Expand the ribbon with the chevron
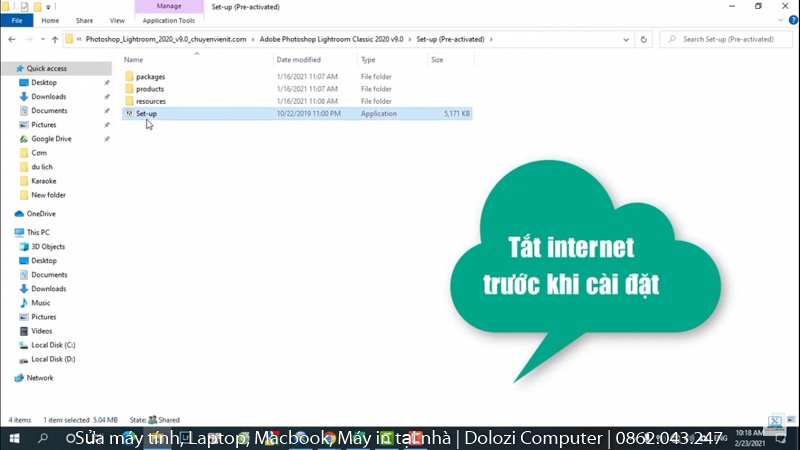 [781, 20]
